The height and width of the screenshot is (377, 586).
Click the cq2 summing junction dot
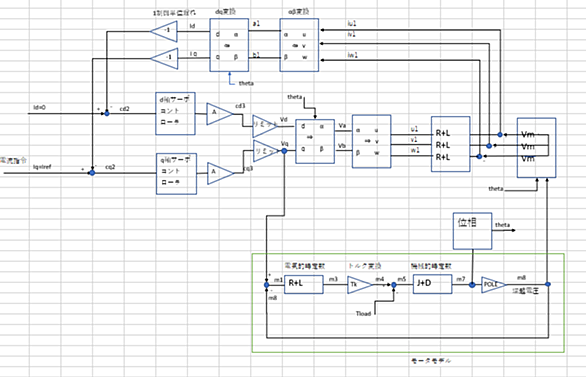[x=92, y=173]
